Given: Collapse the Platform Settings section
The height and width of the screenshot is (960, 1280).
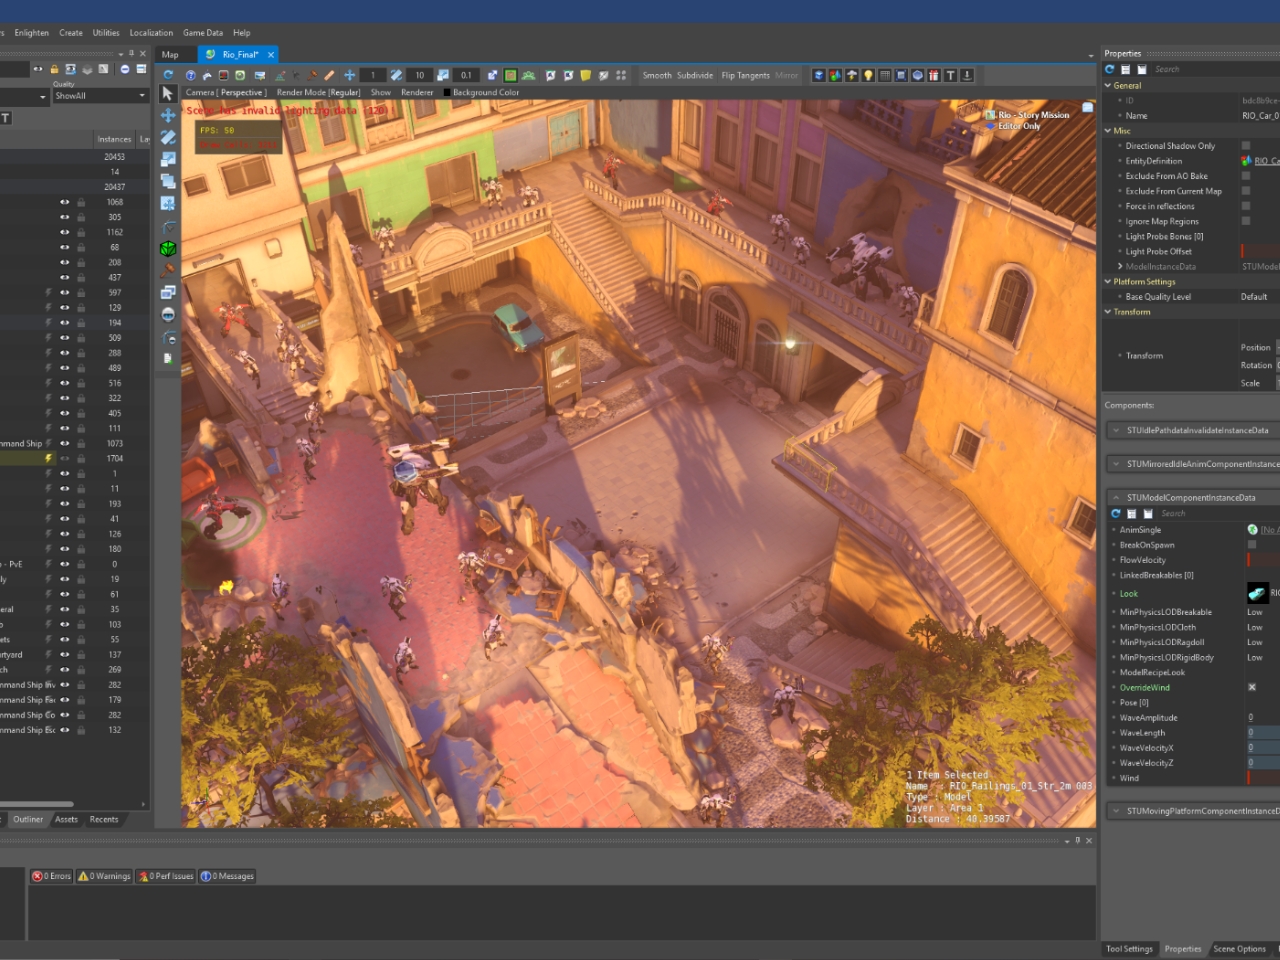Looking at the screenshot, I should click(x=1108, y=282).
